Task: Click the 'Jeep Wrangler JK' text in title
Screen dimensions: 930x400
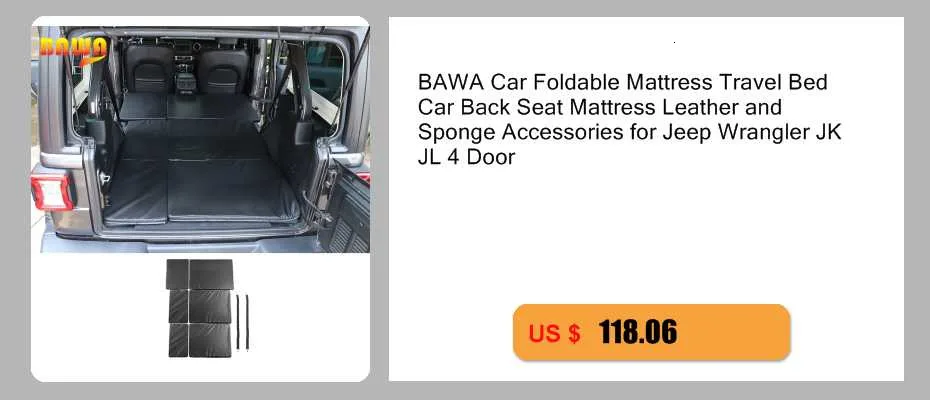Action: coord(752,132)
